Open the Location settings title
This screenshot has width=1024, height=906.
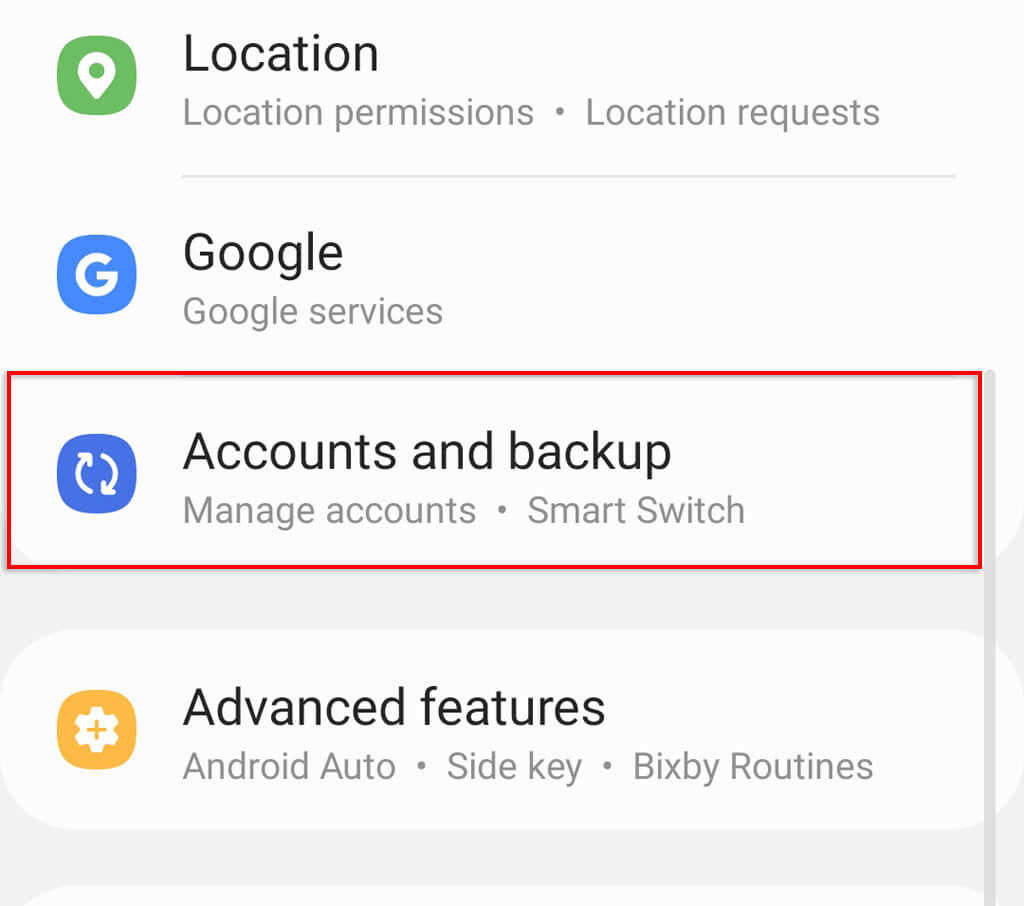(281, 53)
